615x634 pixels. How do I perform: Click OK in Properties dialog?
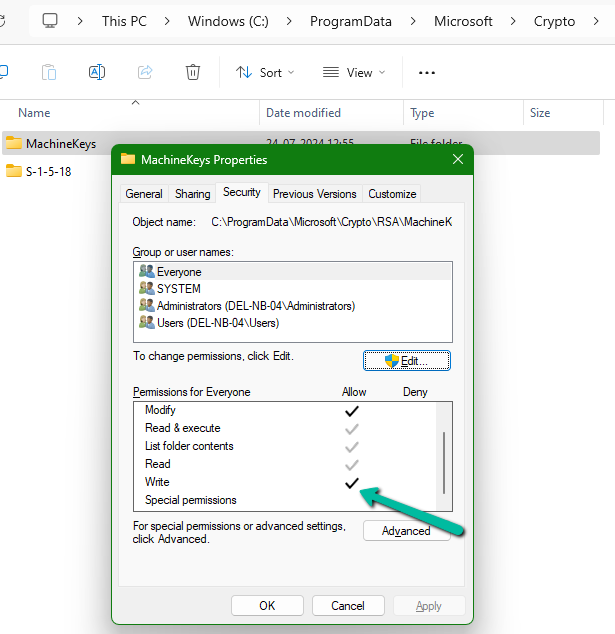pos(267,605)
